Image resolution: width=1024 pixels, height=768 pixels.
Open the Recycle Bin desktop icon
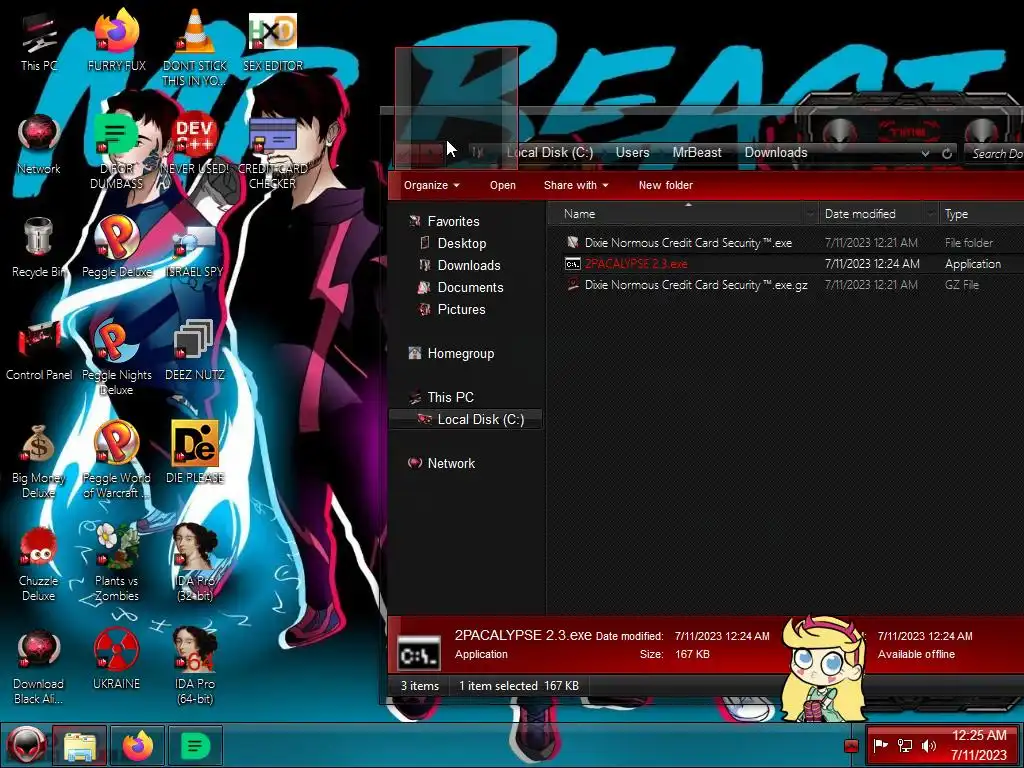tap(39, 248)
